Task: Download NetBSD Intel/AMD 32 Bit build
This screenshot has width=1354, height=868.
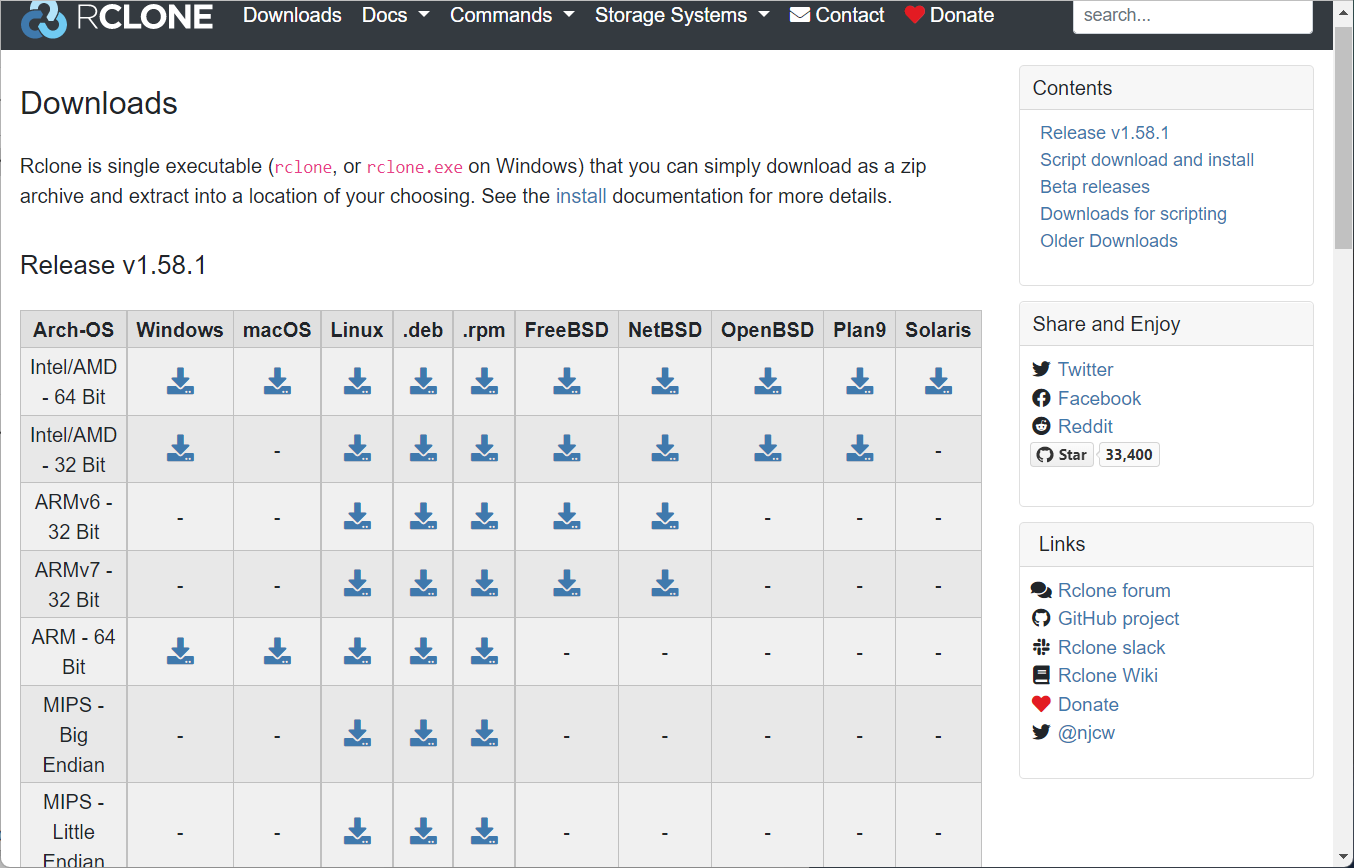Action: click(x=665, y=448)
